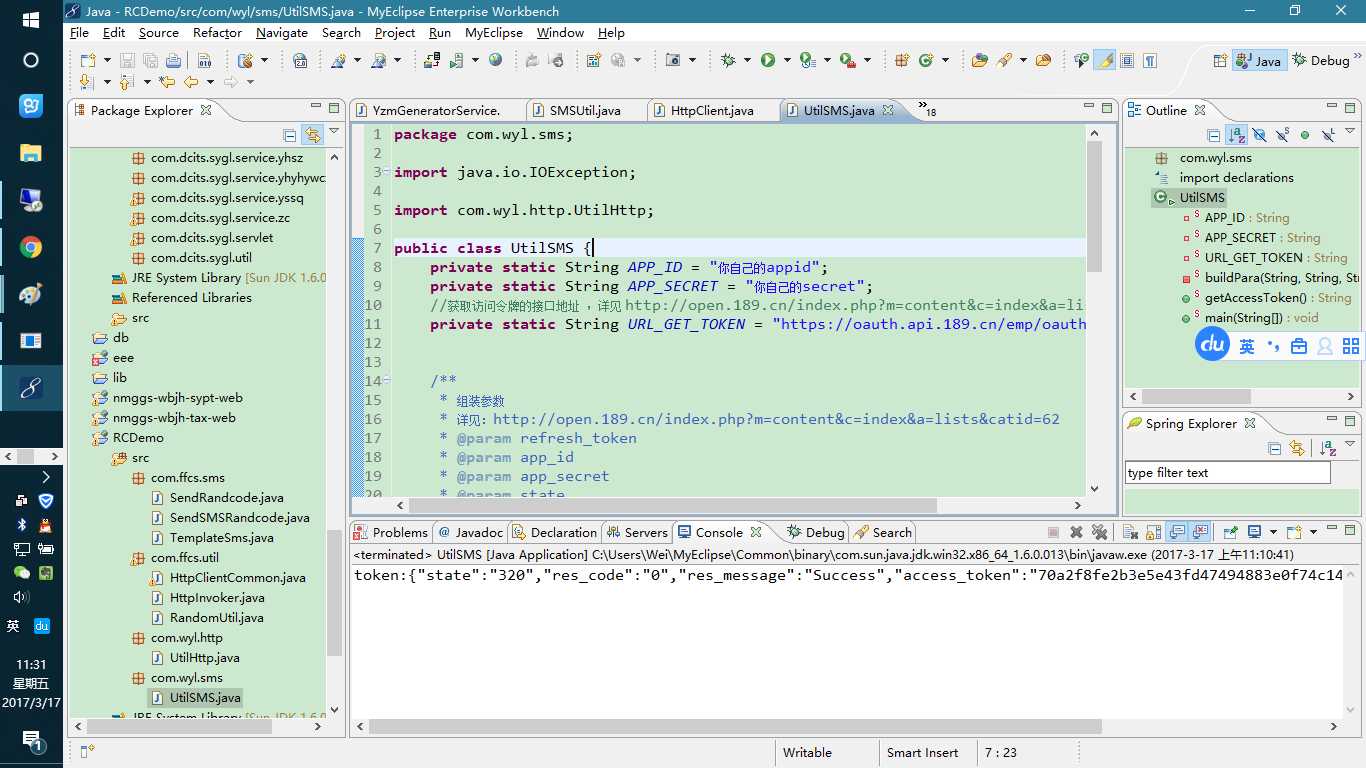Select the Java perspective button

(x=1259, y=60)
